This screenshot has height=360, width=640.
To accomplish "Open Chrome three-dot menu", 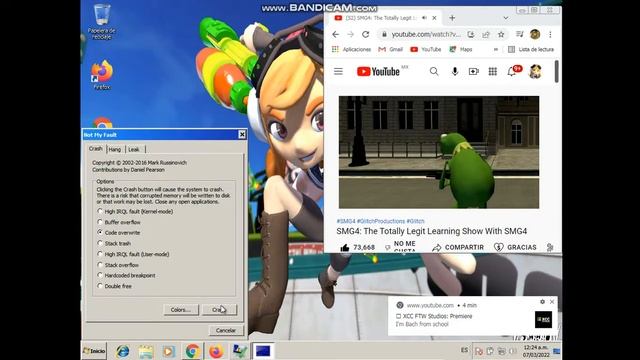I will coord(550,35).
